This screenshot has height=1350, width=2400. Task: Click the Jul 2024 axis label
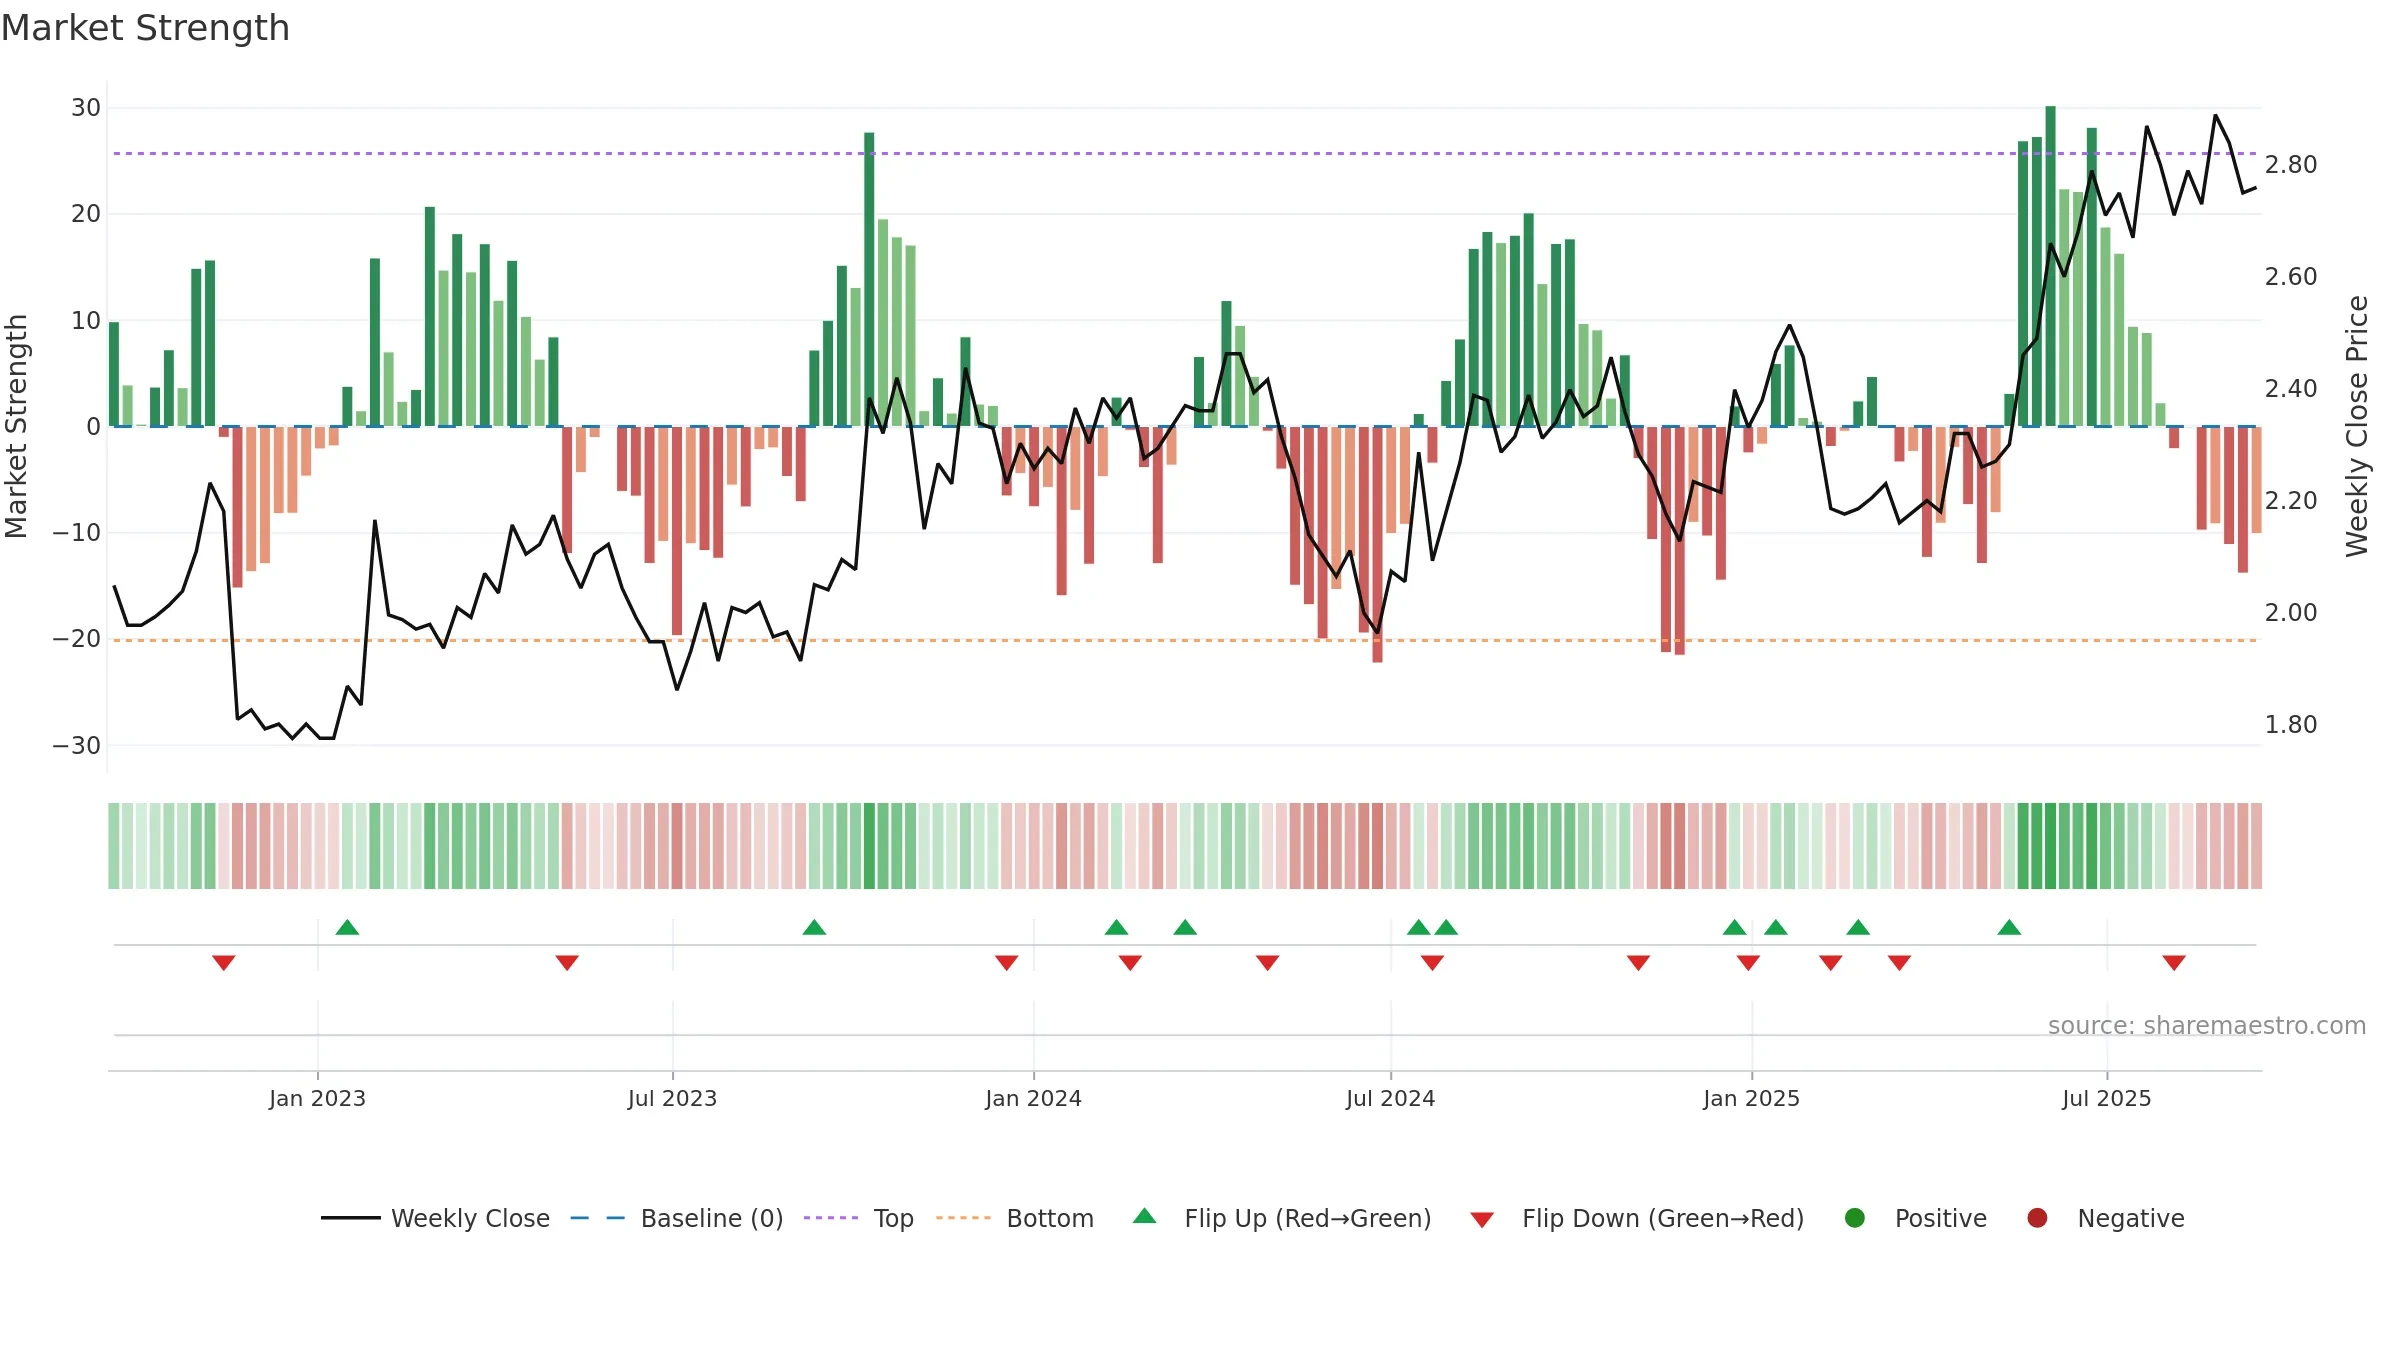coord(1390,1099)
